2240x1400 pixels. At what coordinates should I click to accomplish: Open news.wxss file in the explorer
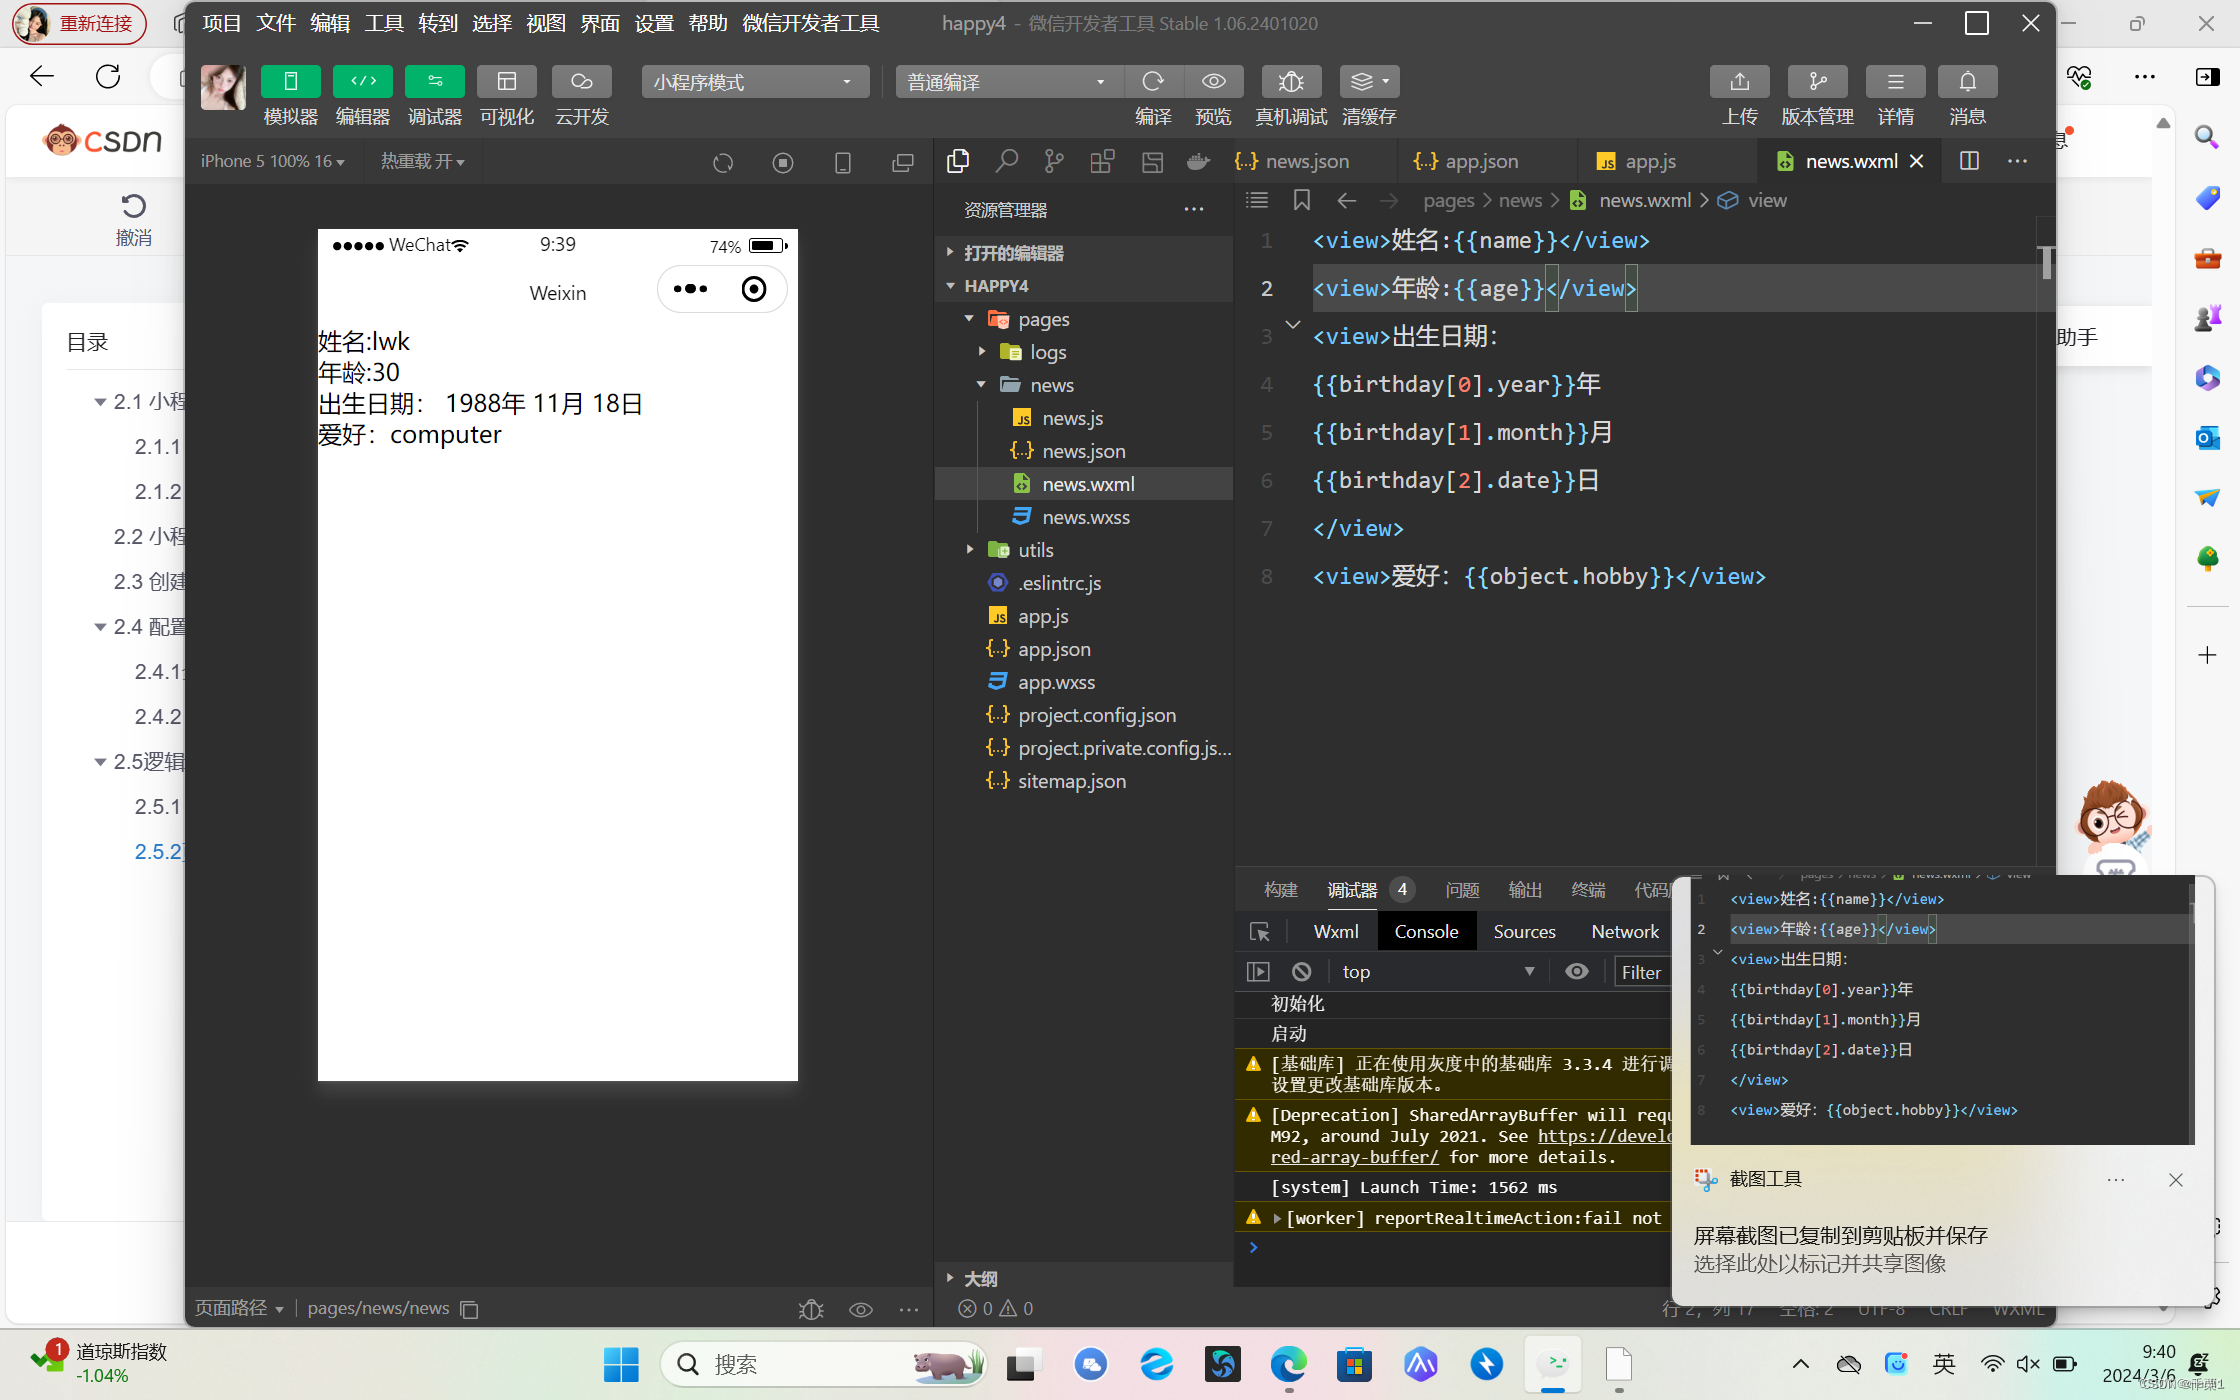tap(1085, 517)
